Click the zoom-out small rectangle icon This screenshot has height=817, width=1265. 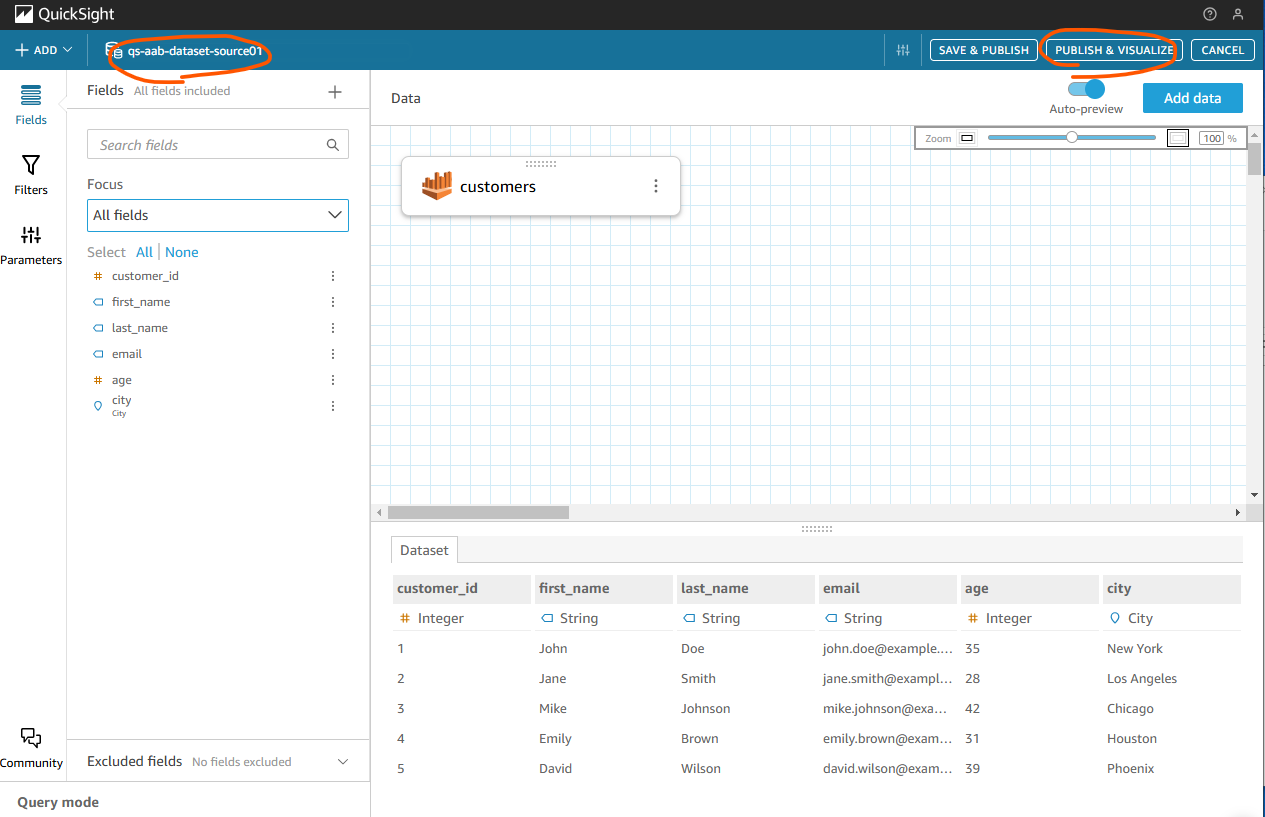click(967, 138)
